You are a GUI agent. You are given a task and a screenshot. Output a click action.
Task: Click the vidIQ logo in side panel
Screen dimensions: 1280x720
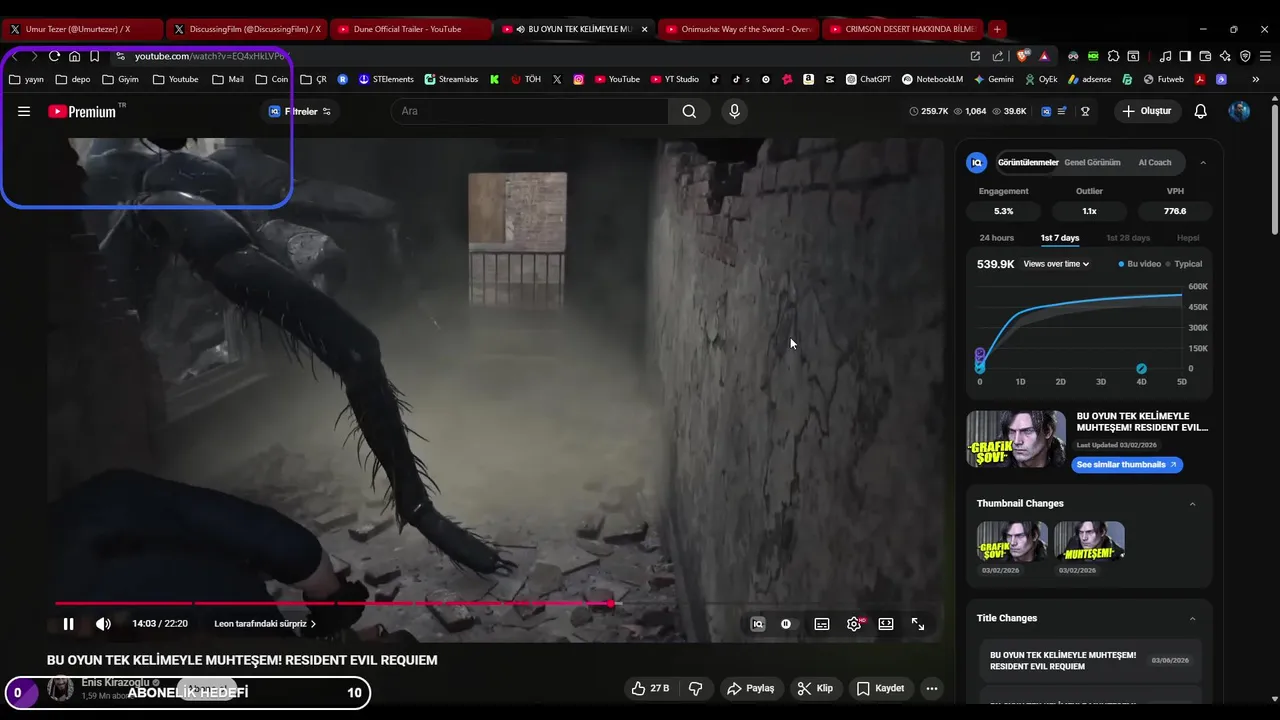(x=977, y=162)
